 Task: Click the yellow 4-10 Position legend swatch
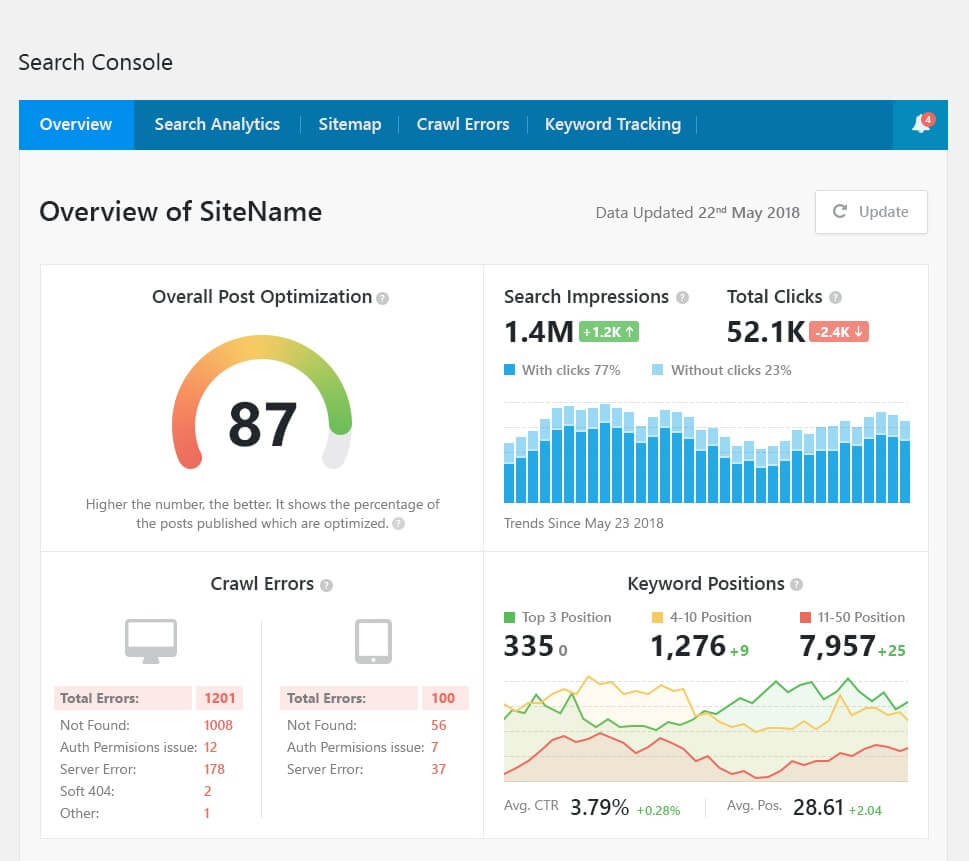[658, 617]
